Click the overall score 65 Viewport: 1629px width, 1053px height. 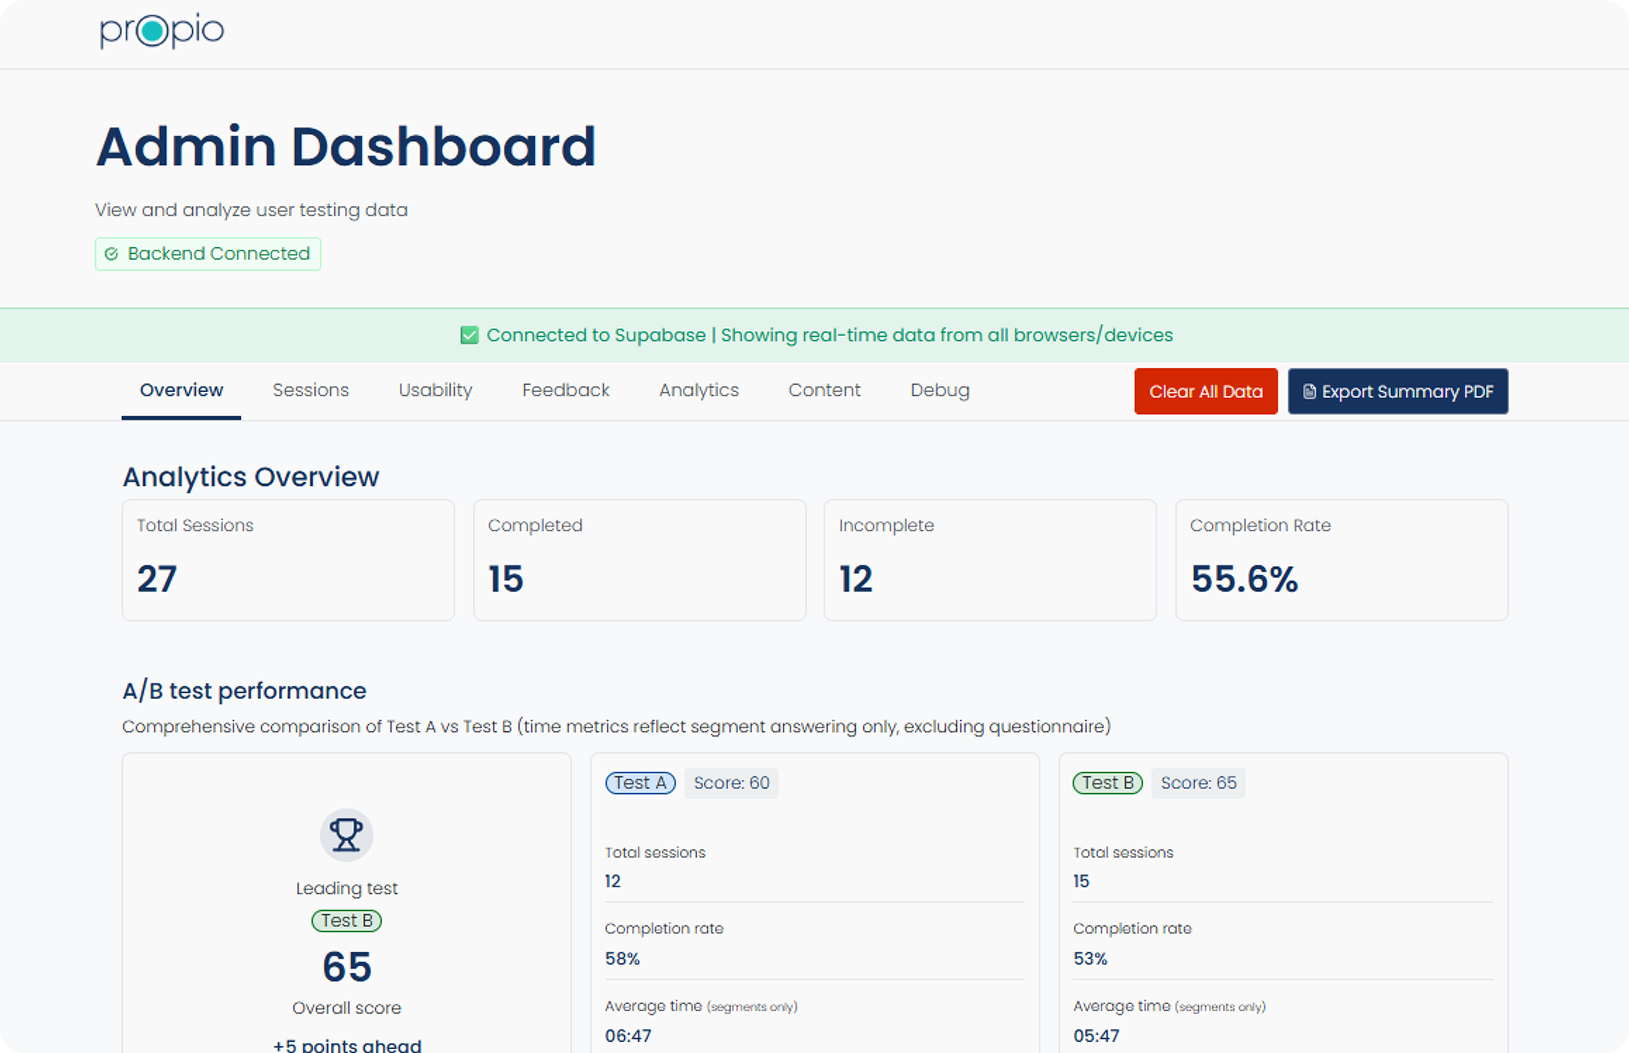tap(347, 967)
